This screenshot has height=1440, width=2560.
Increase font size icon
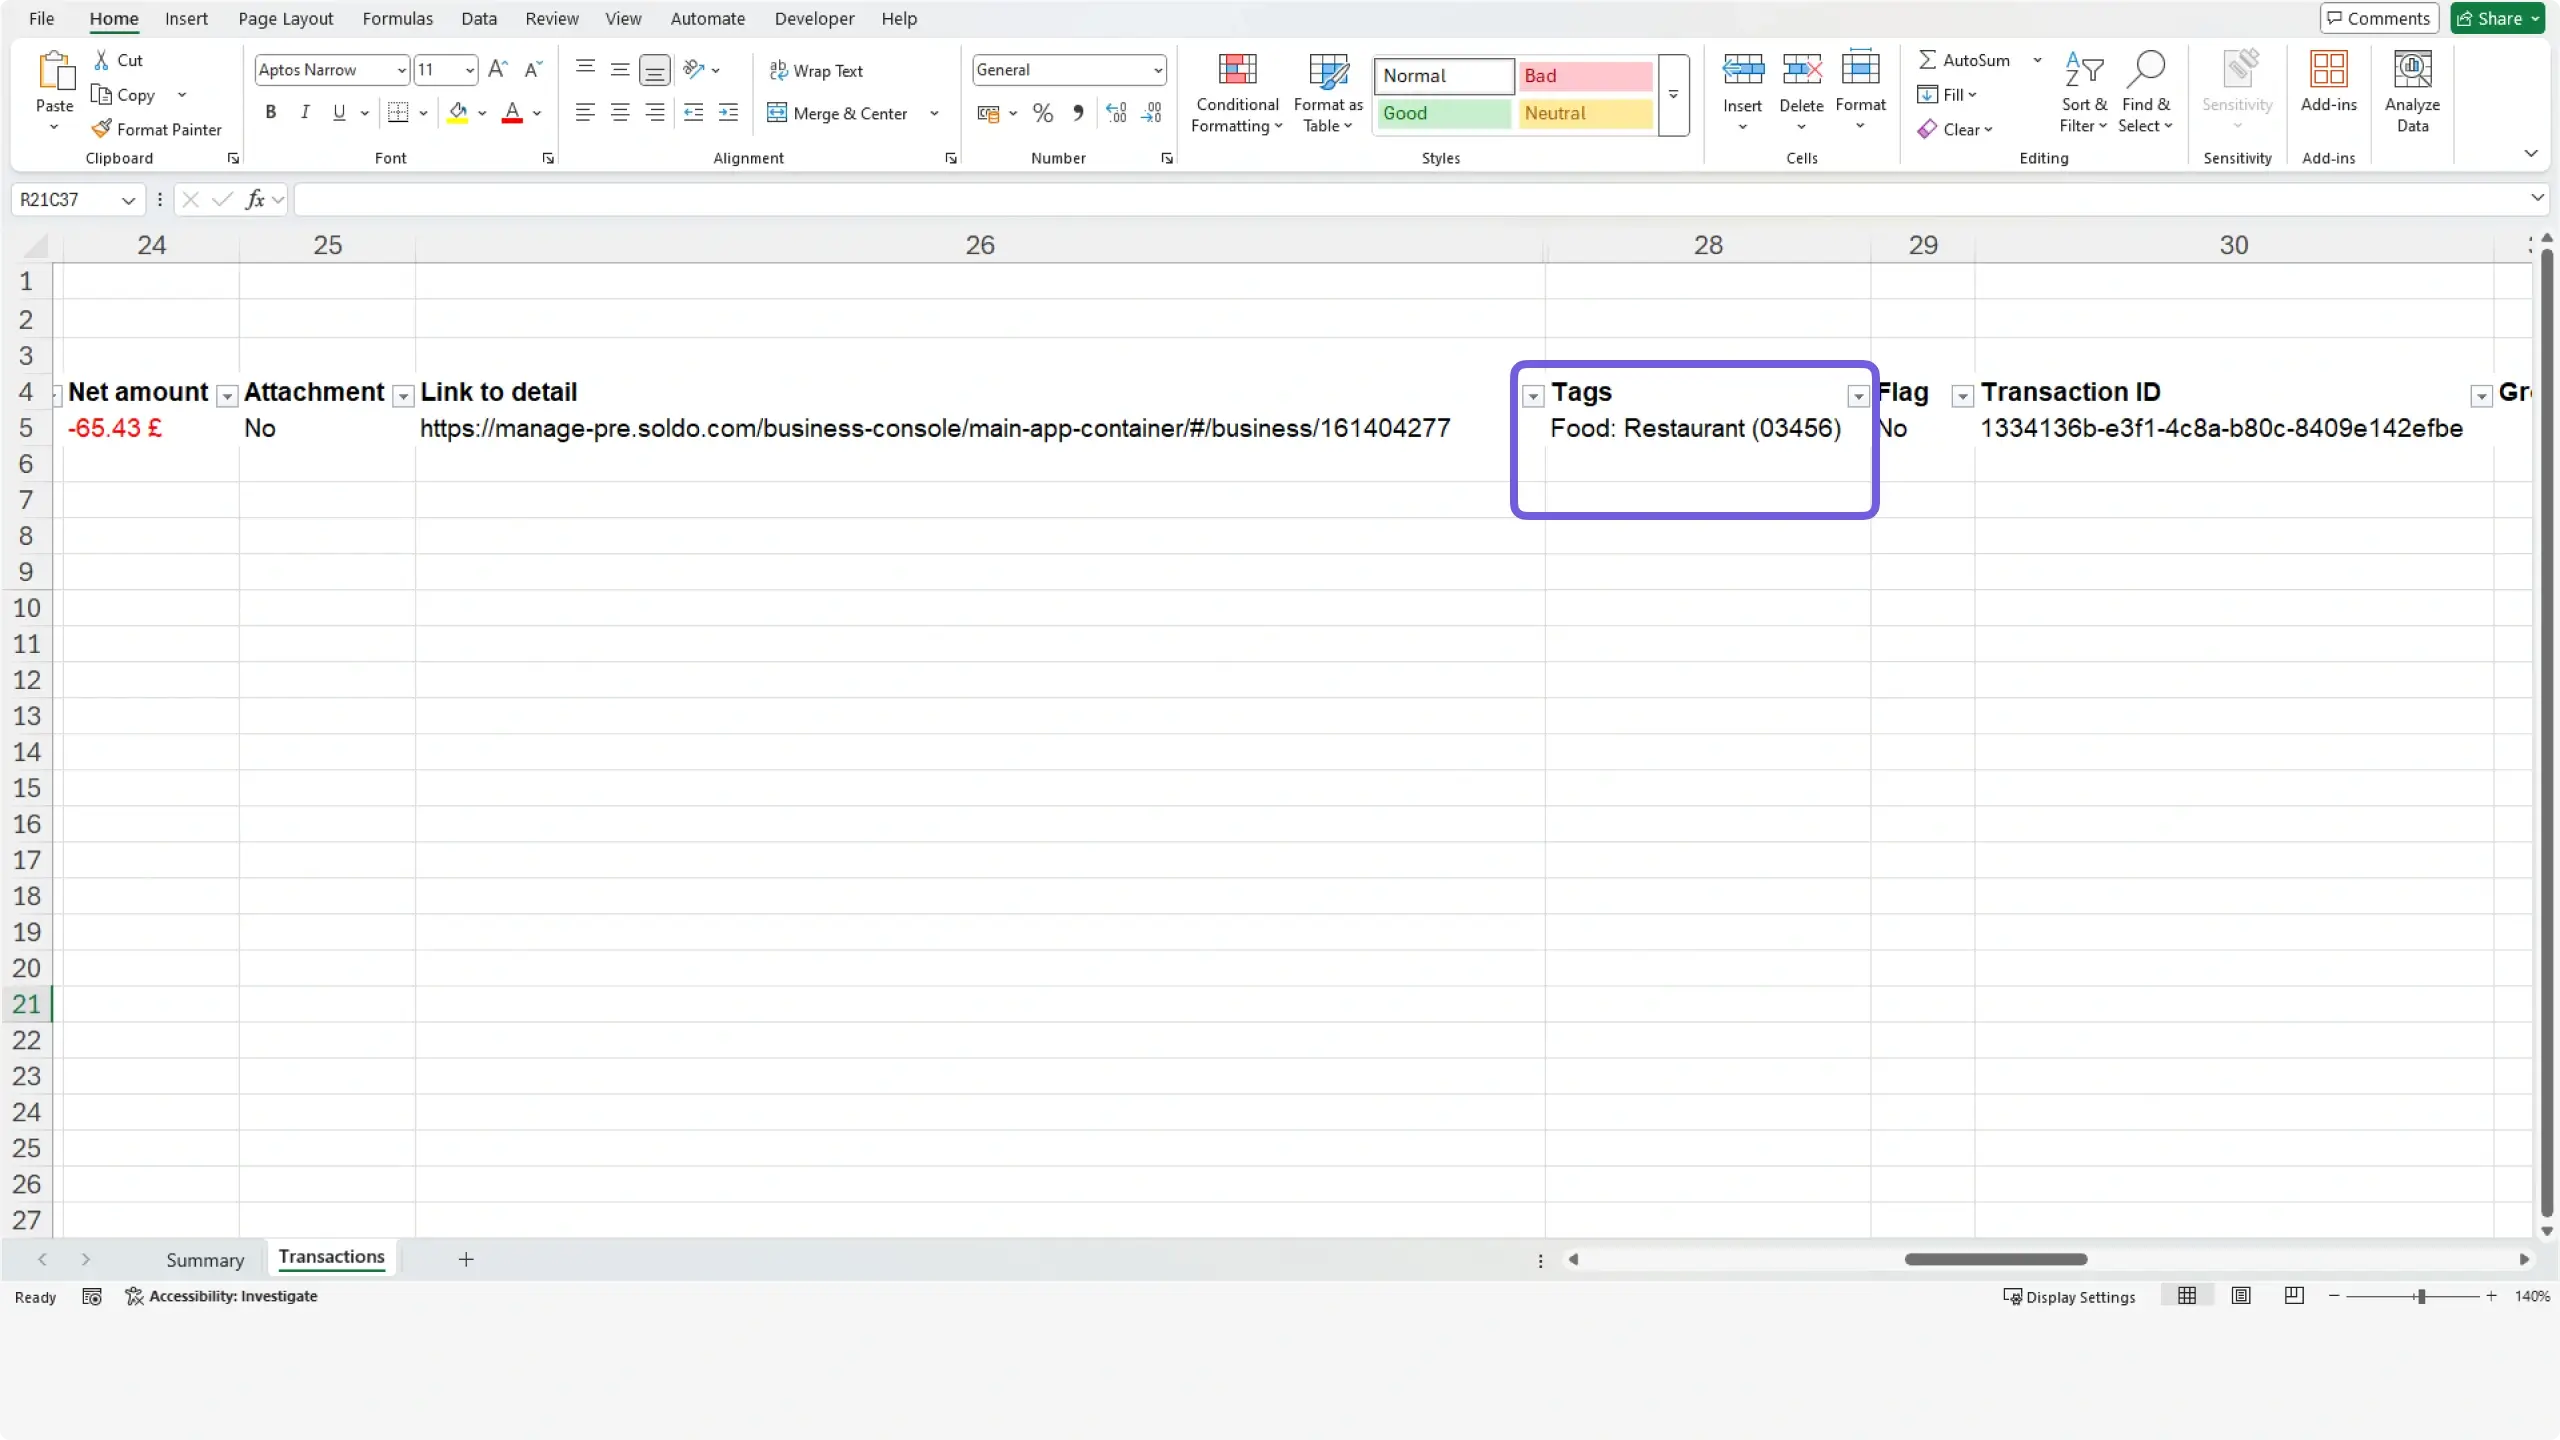coord(497,69)
